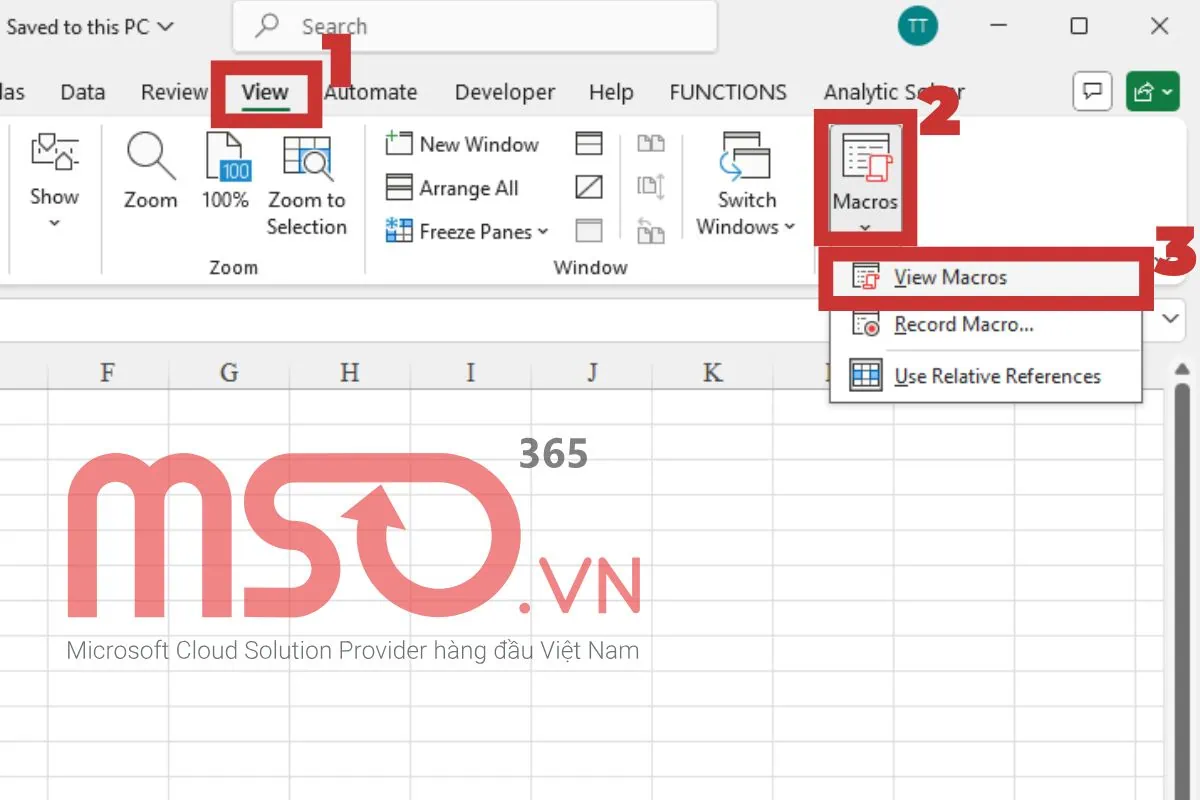Expand the Freeze Panes dropdown

tap(545, 231)
